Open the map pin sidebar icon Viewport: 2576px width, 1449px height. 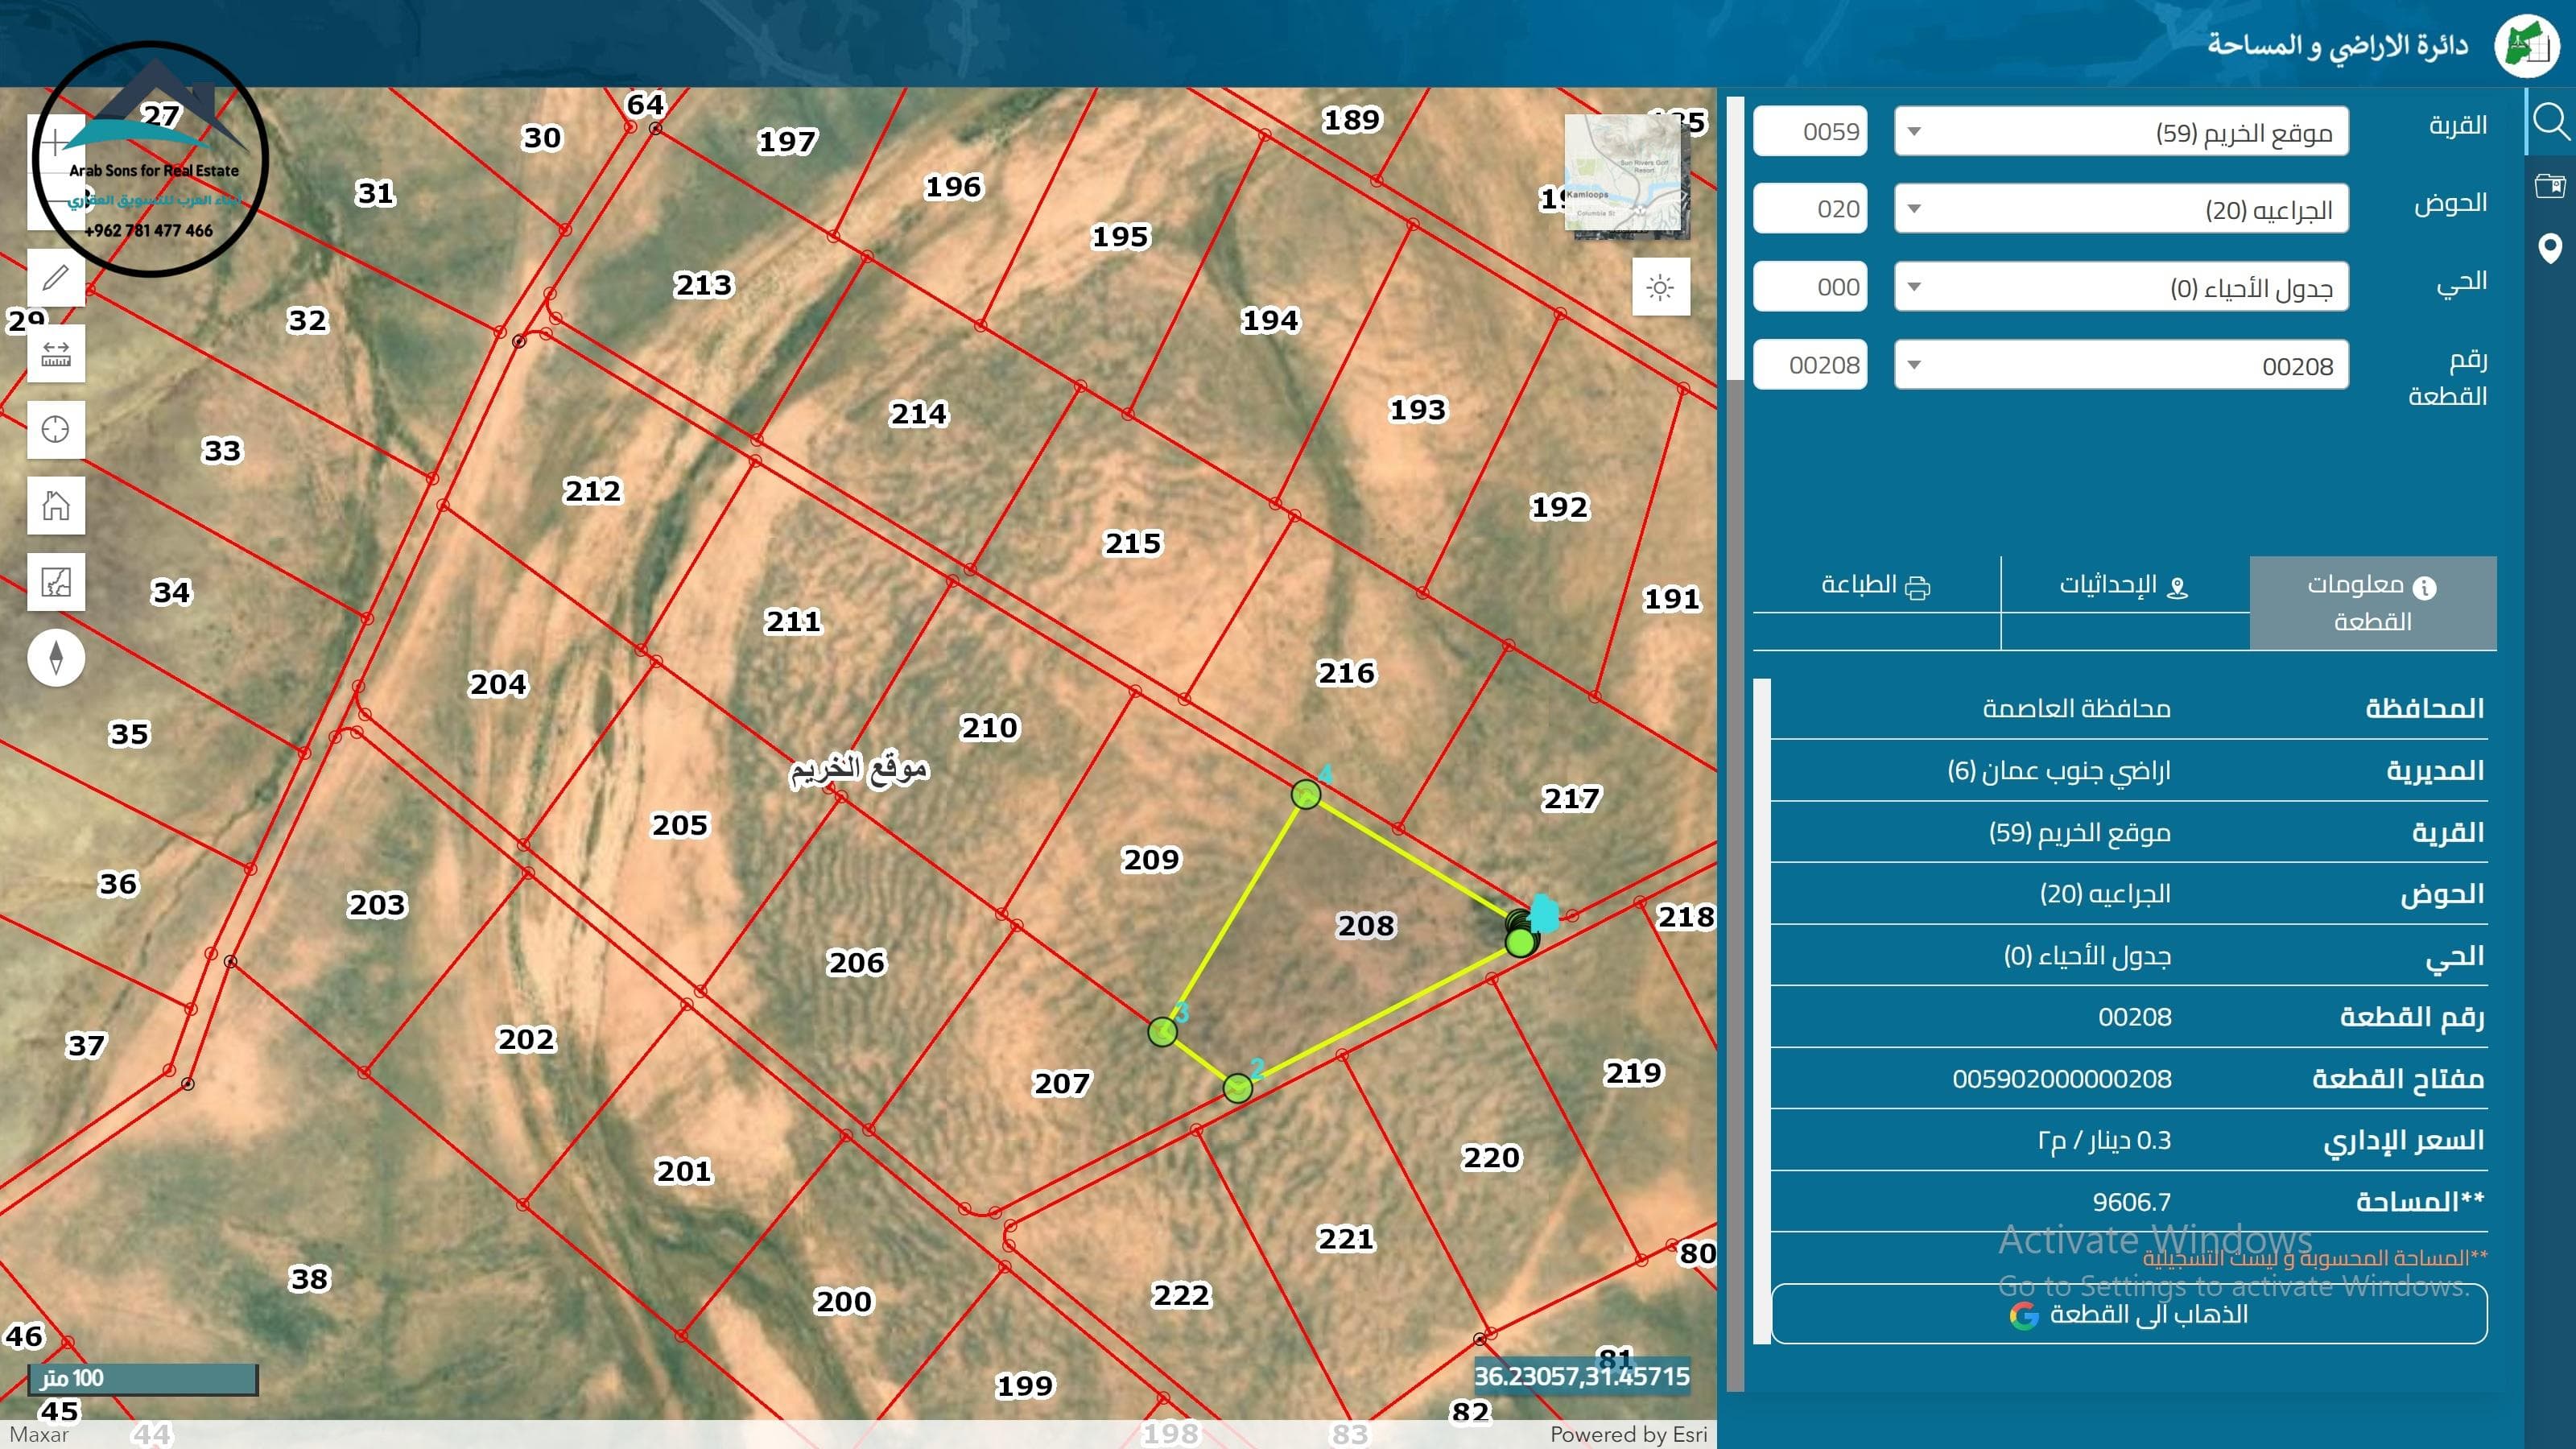pyautogui.click(x=2550, y=247)
